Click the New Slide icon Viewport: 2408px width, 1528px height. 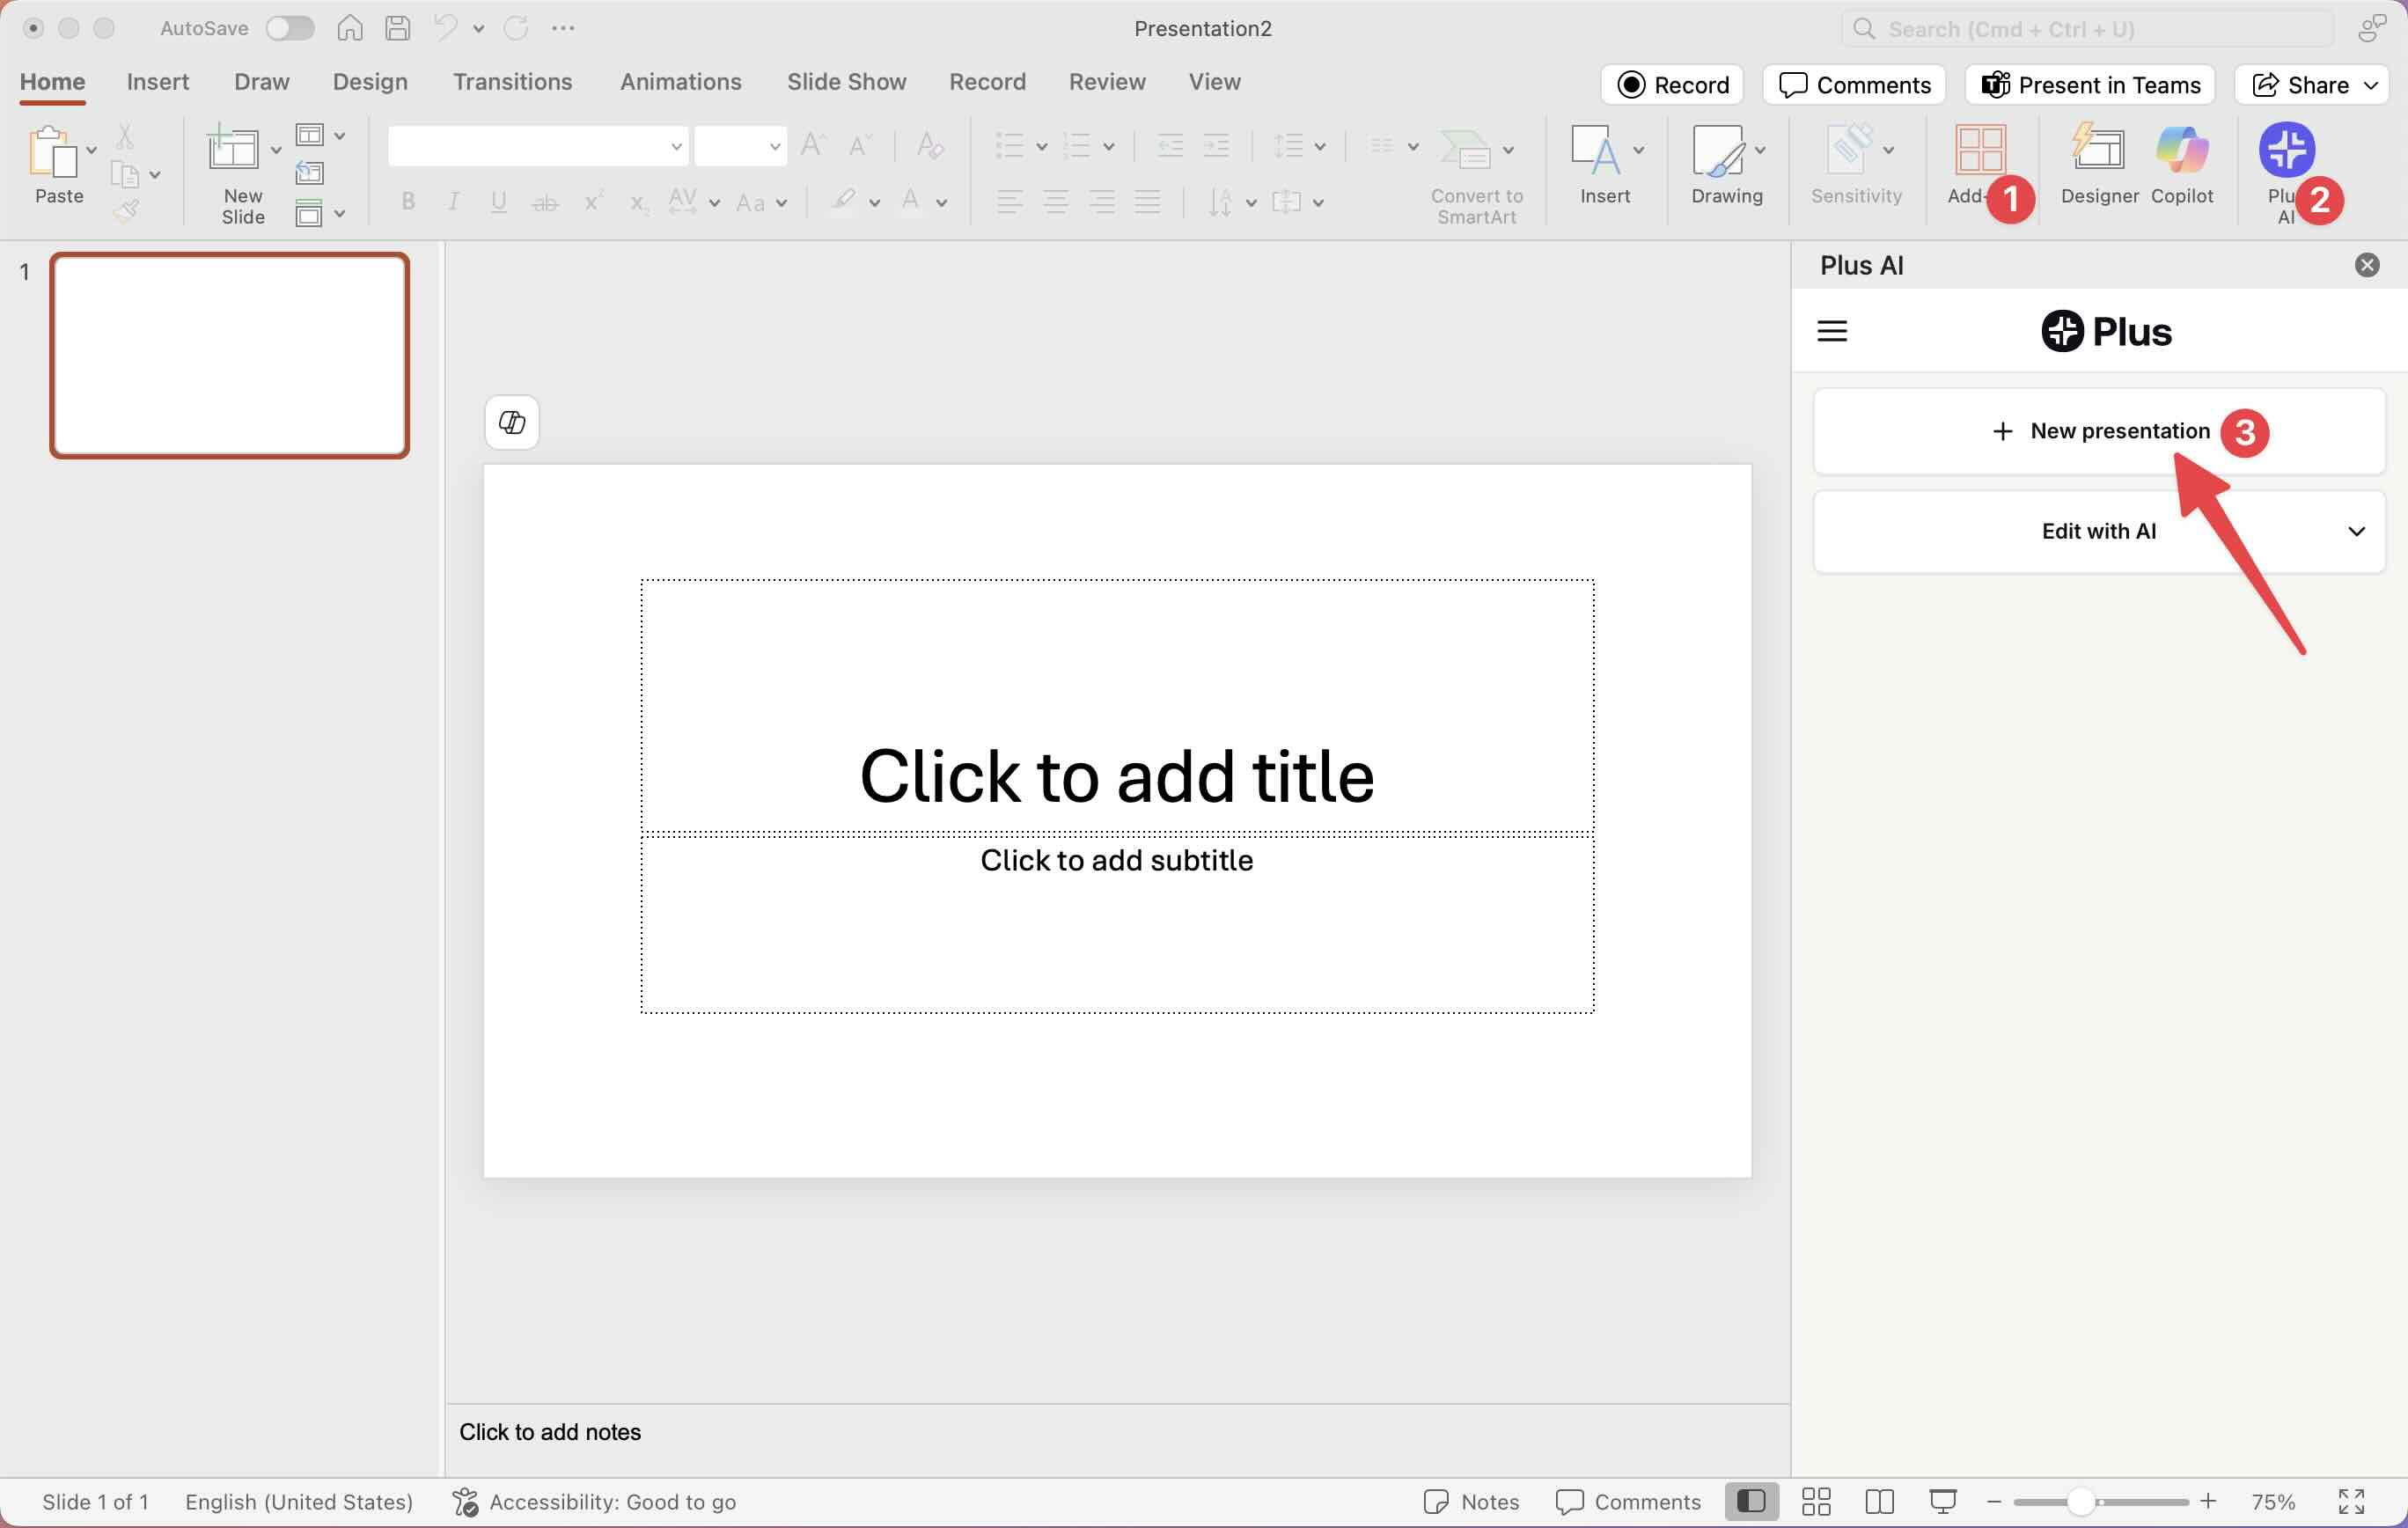point(232,151)
